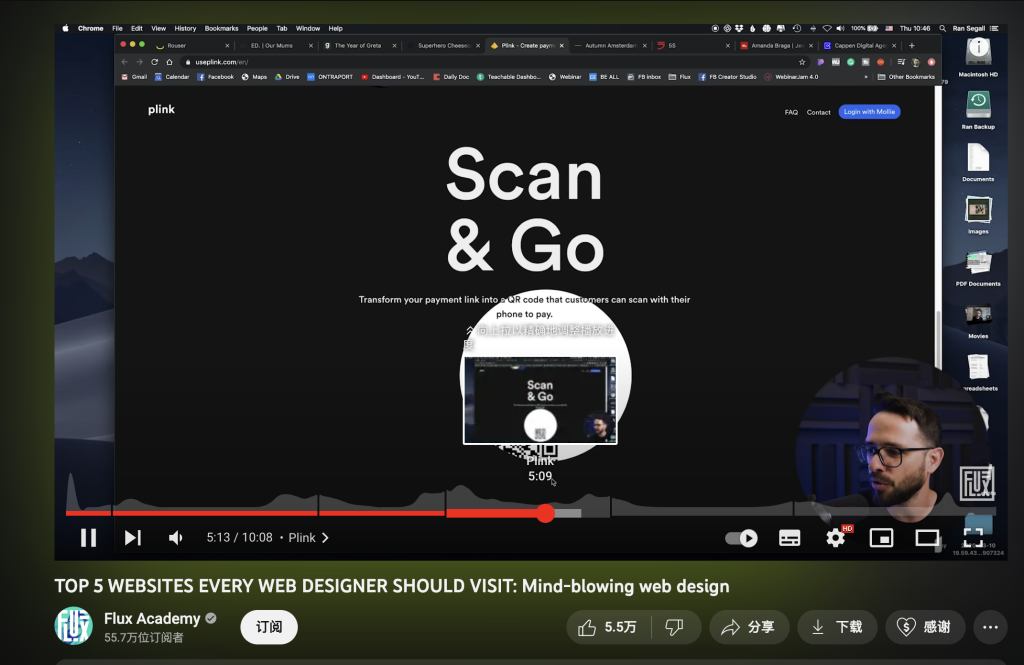The image size is (1024, 665).
Task: Open the ONTRAPORT bookmark in recorded Chrome
Action: 330,77
